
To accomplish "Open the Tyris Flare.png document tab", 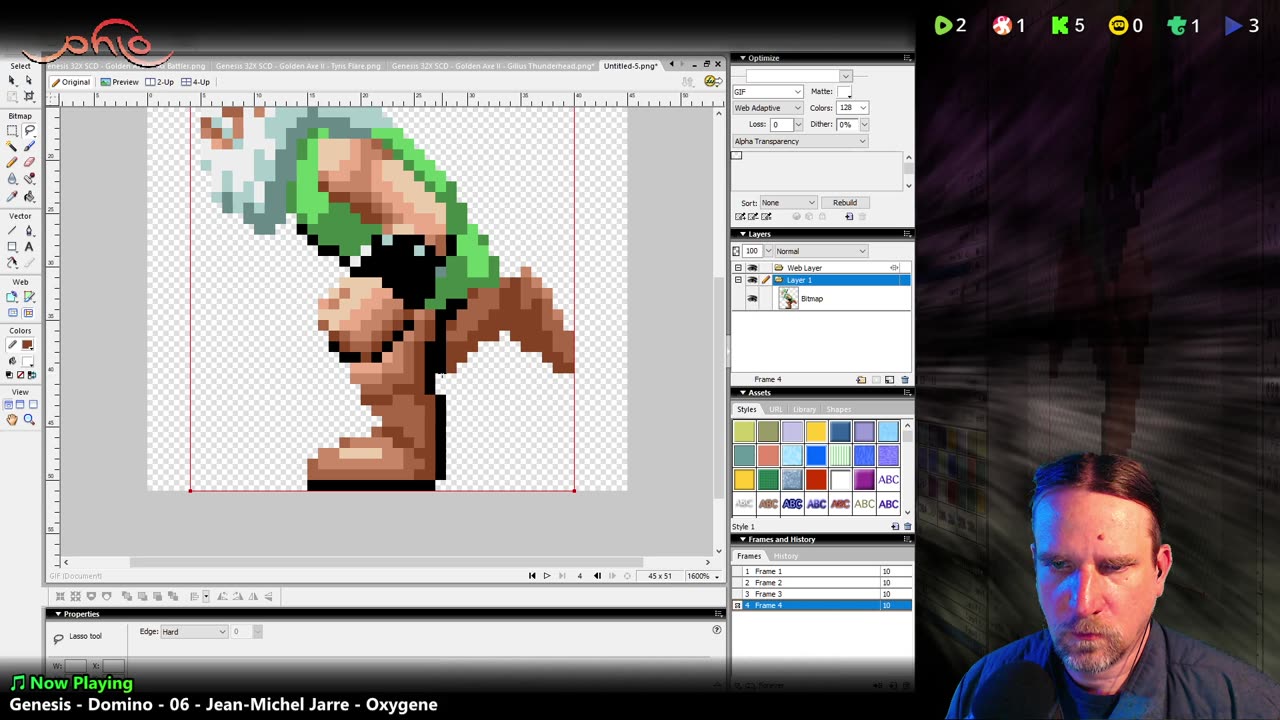I will pyautogui.click(x=299, y=66).
